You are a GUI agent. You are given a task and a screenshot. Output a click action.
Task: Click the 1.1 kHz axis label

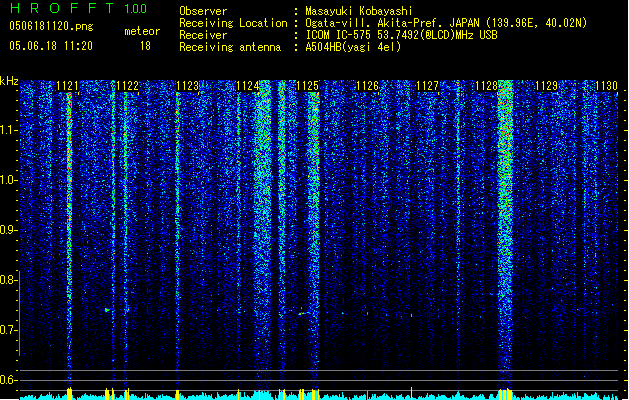[x=8, y=130]
